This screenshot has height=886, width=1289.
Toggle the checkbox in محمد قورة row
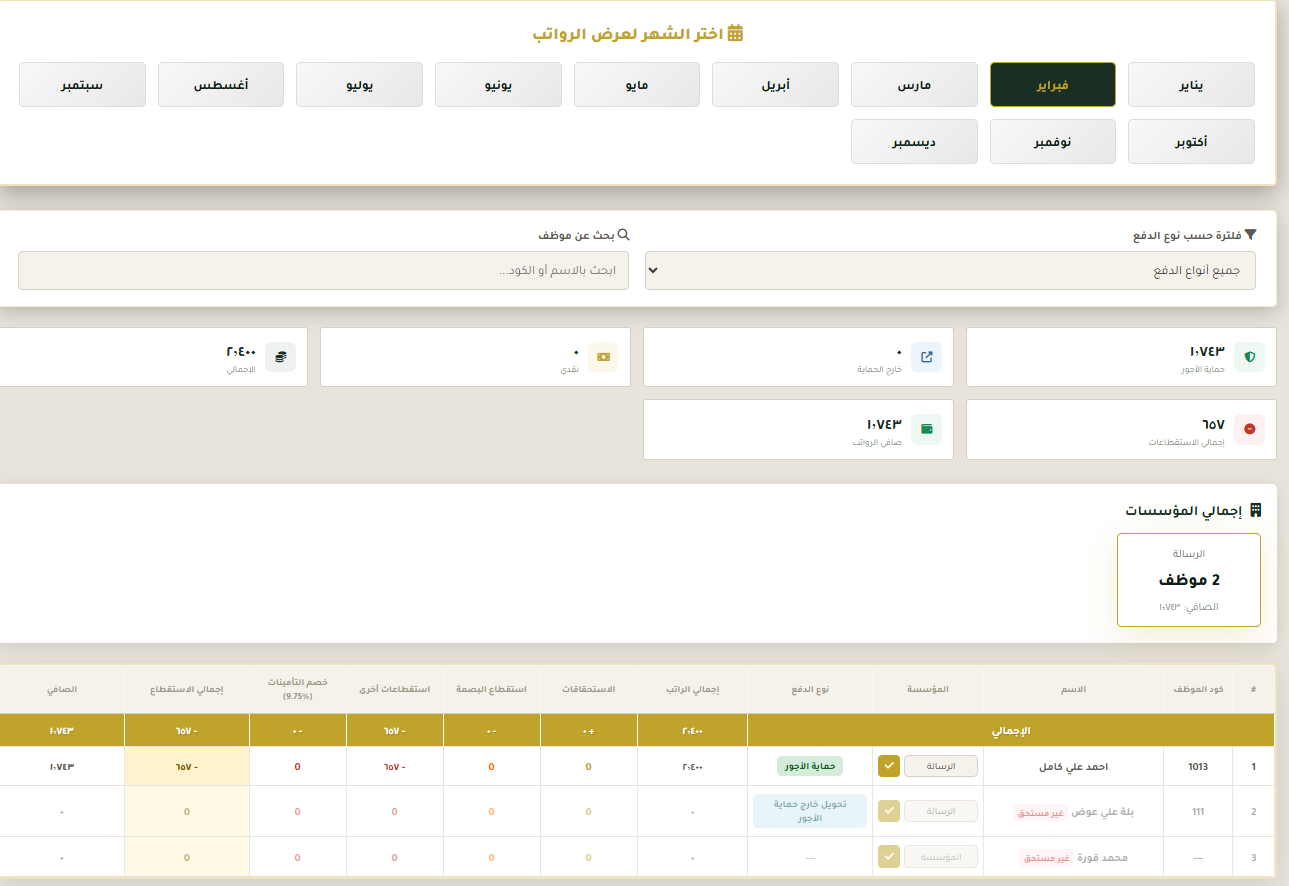click(x=888, y=857)
